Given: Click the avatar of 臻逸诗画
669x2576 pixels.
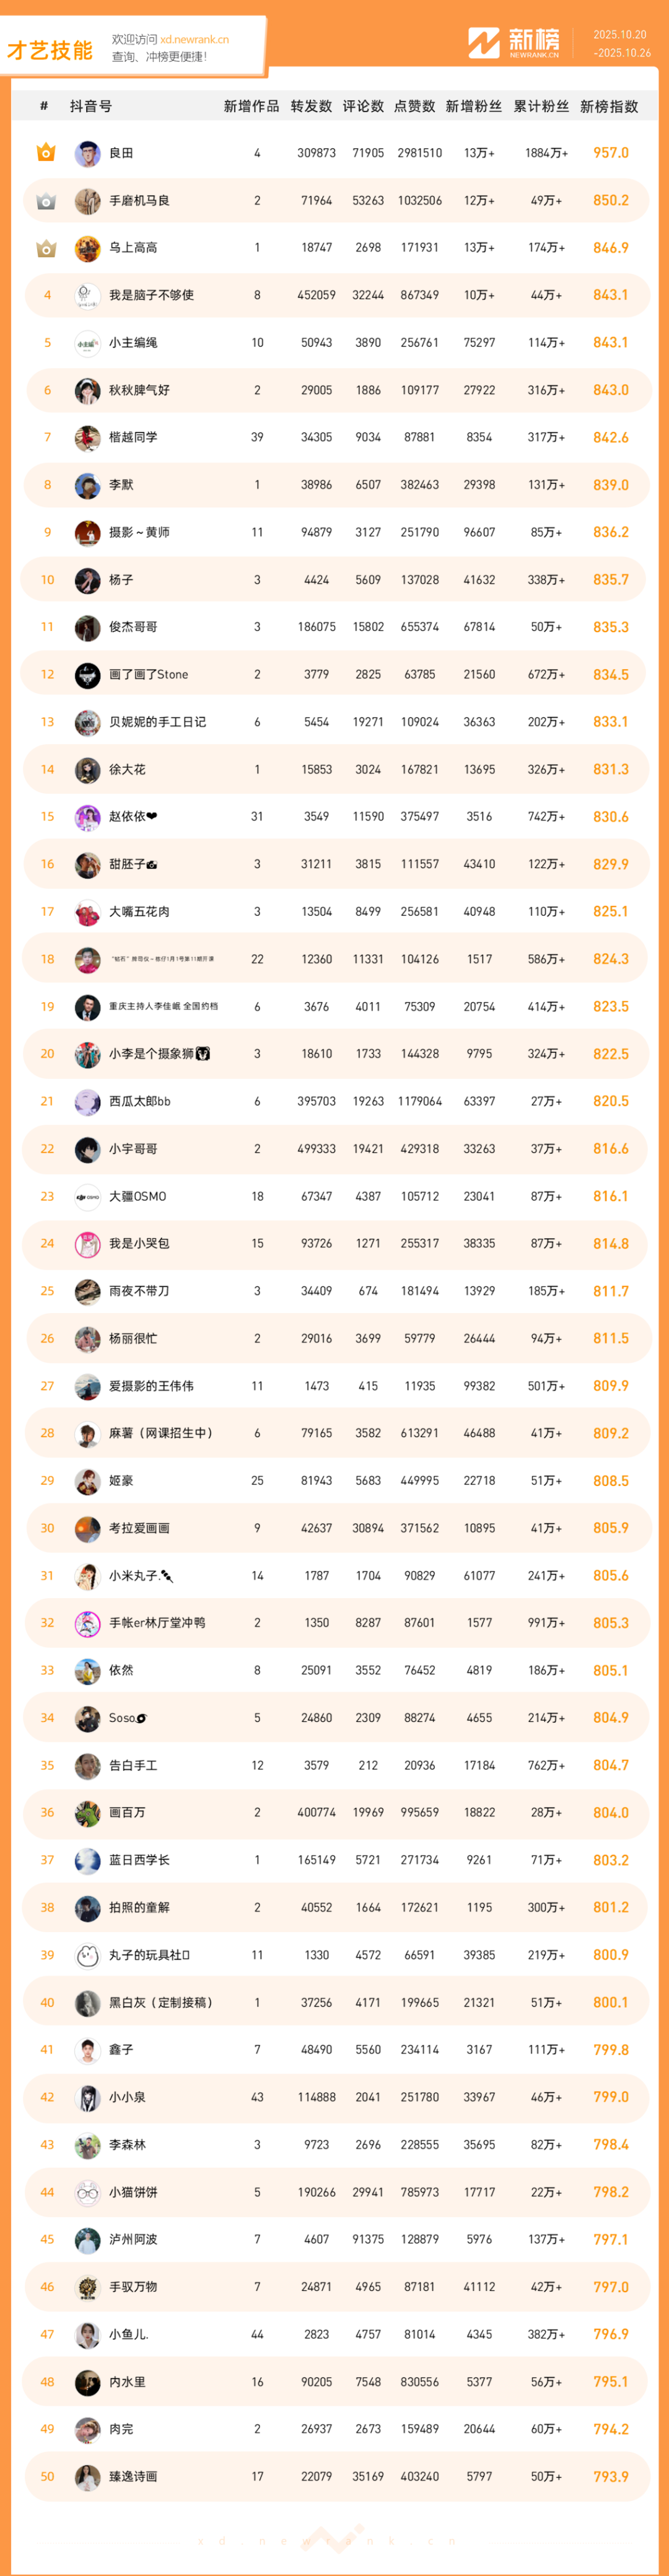Looking at the screenshot, I should click(87, 2477).
